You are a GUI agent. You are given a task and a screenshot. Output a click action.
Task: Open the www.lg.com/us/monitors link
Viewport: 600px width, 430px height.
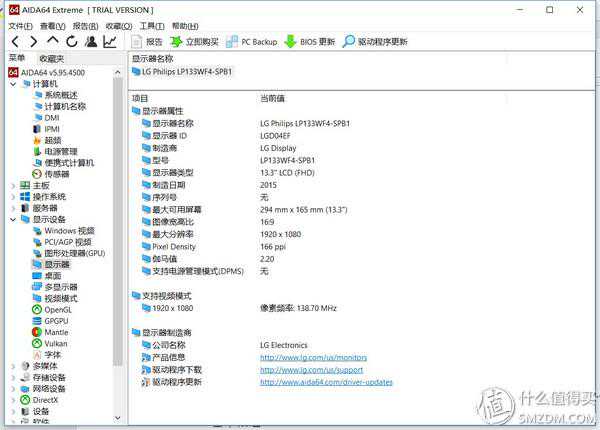(313, 357)
